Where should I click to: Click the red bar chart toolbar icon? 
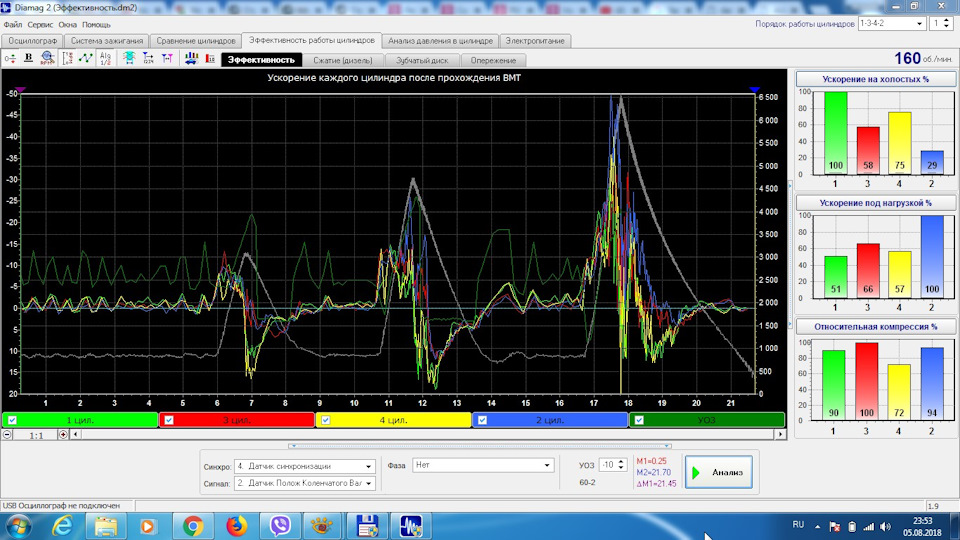[211, 59]
